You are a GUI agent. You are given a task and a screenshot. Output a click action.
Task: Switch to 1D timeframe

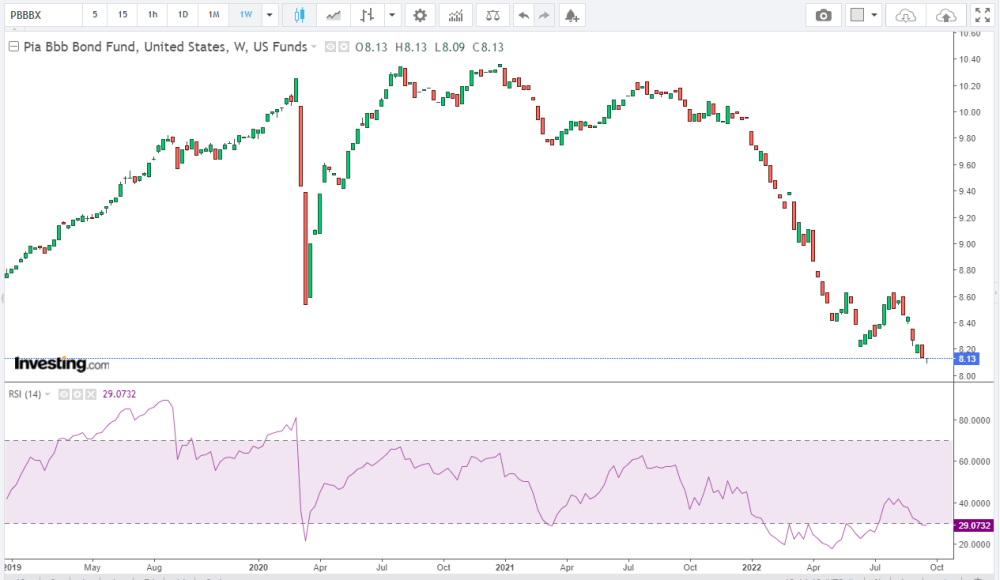tap(183, 15)
